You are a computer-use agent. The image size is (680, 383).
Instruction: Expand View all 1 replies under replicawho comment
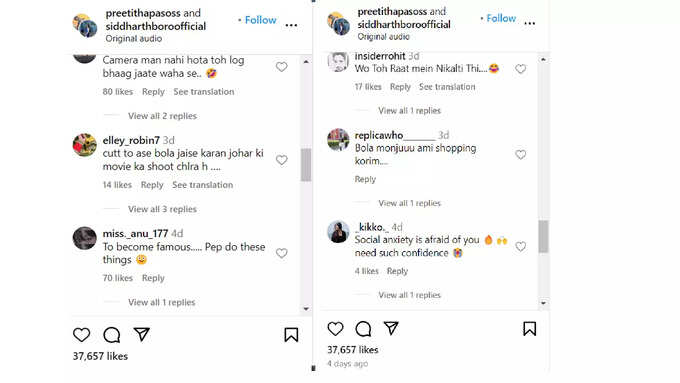pyautogui.click(x=409, y=203)
